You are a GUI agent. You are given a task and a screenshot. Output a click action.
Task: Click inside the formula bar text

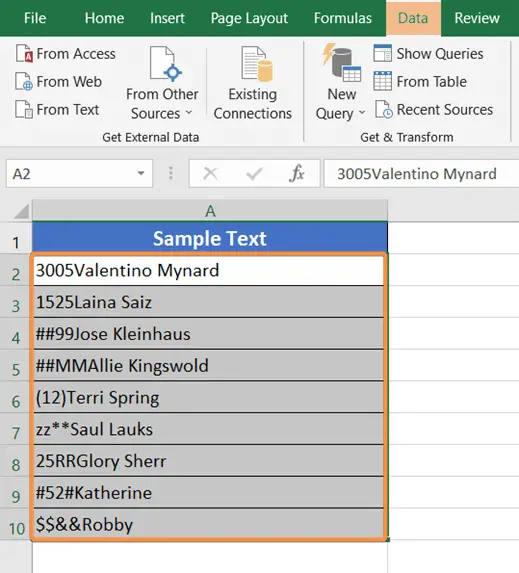tap(421, 174)
